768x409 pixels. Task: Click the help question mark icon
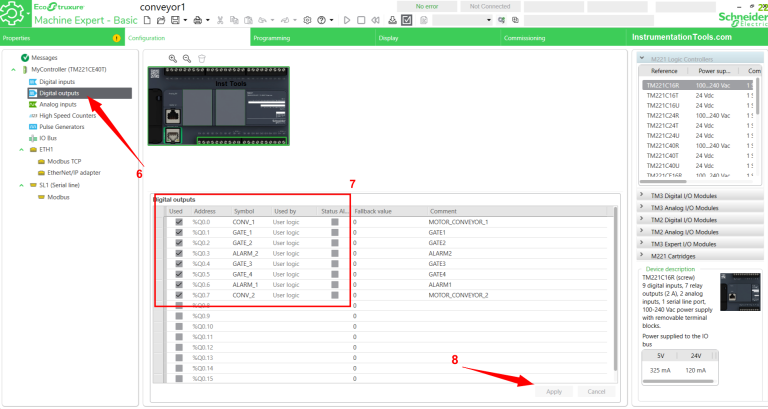click(x=321, y=20)
